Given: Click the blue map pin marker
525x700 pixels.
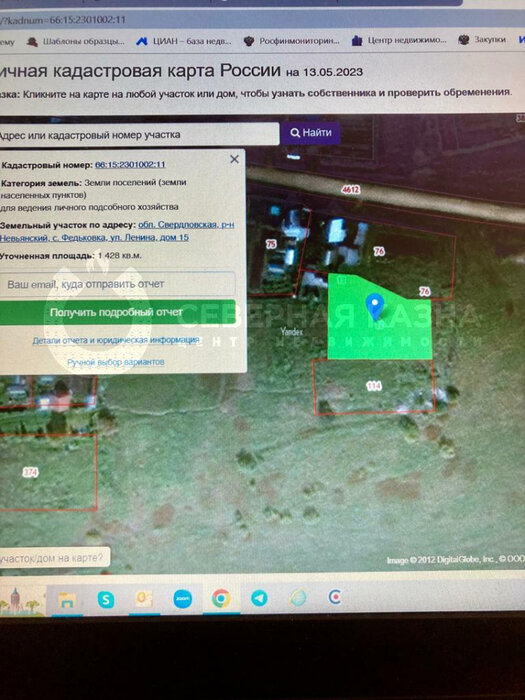Looking at the screenshot, I should 375,307.
